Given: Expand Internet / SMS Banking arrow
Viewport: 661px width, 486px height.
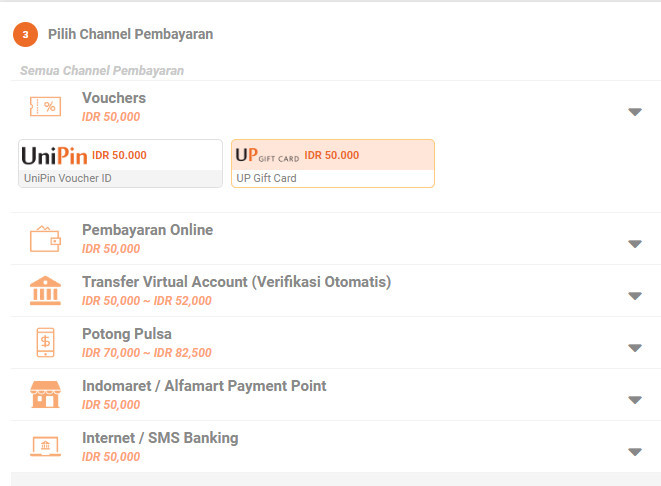Looking at the screenshot, I should [634, 451].
